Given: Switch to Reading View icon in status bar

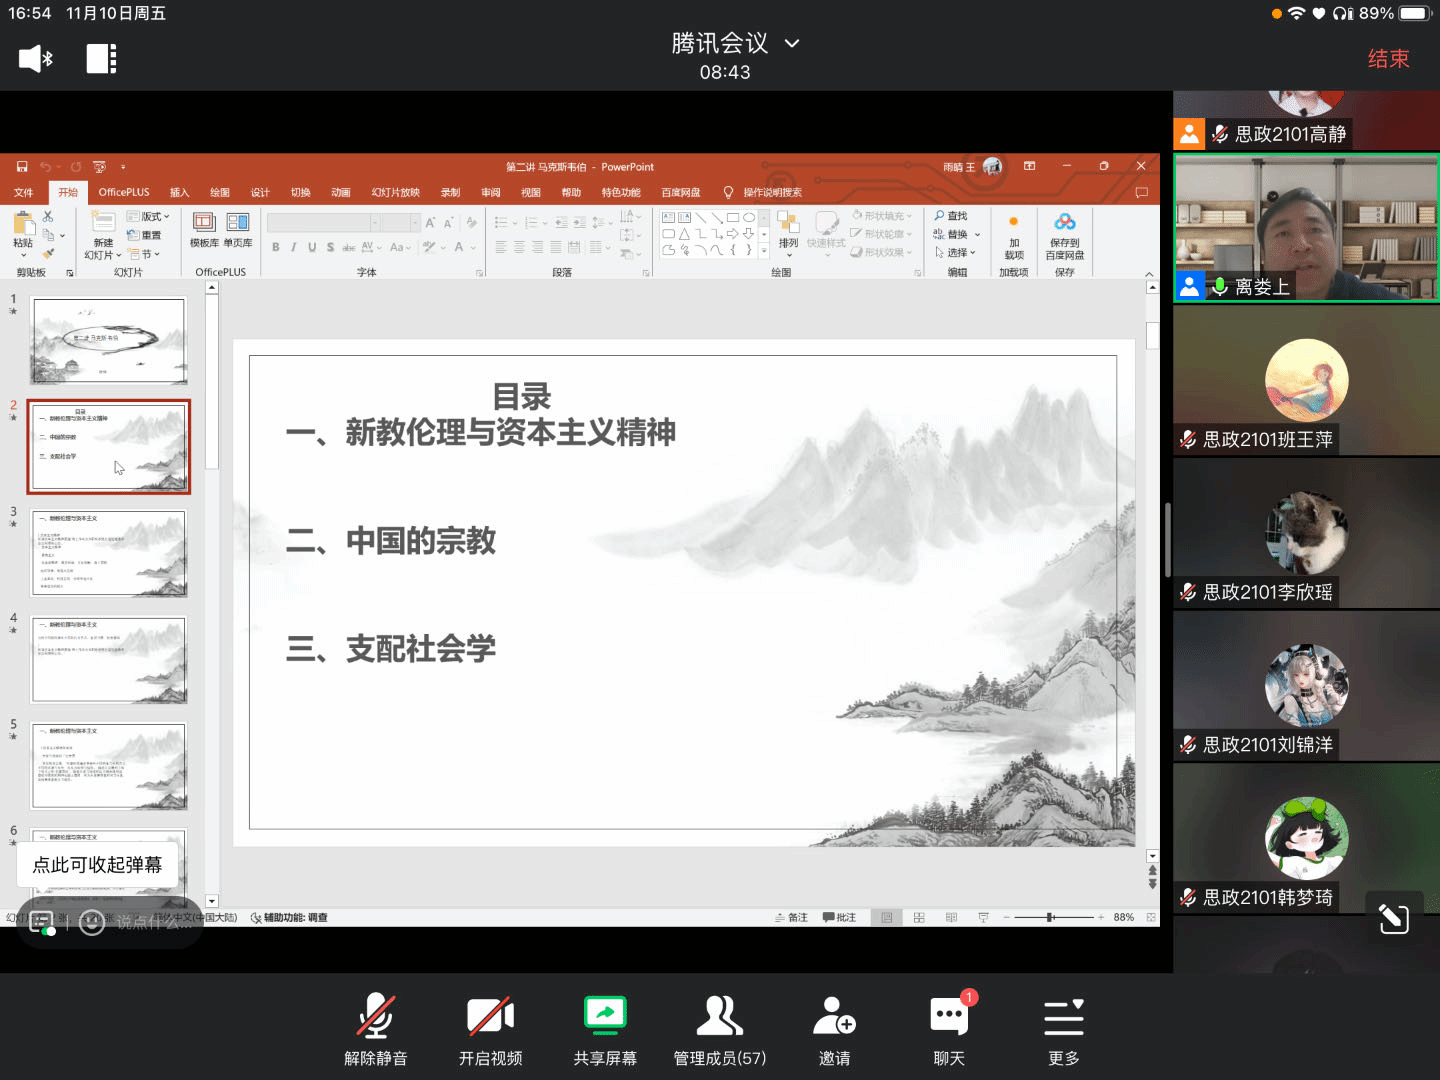Looking at the screenshot, I should point(951,917).
